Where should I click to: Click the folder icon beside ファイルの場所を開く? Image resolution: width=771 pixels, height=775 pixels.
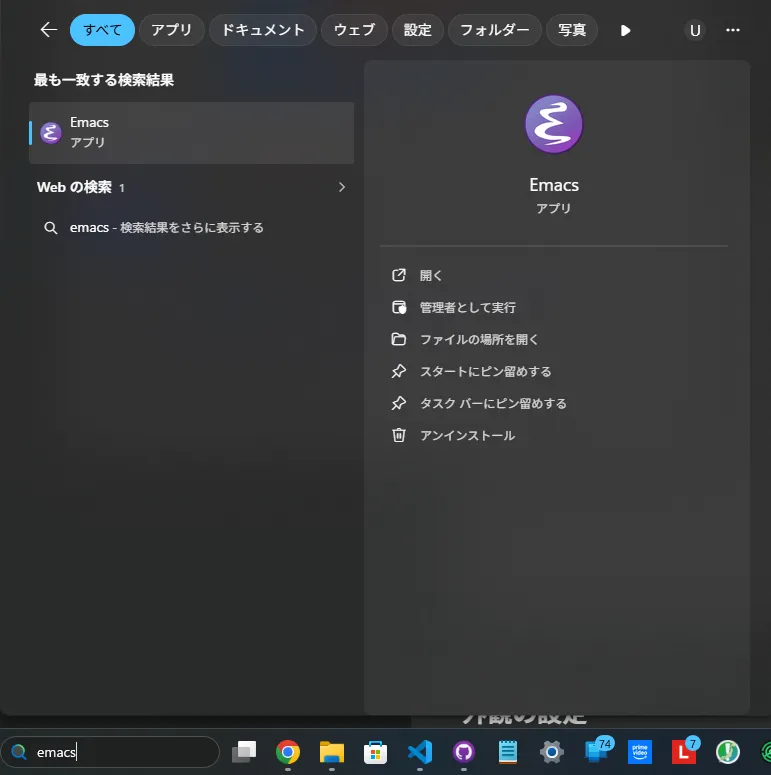click(x=399, y=340)
